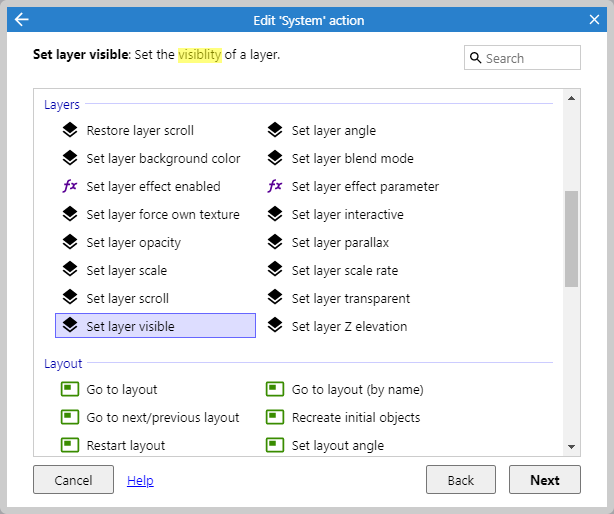Pick Set layer effect parameter text
The height and width of the screenshot is (514, 614).
(x=365, y=187)
